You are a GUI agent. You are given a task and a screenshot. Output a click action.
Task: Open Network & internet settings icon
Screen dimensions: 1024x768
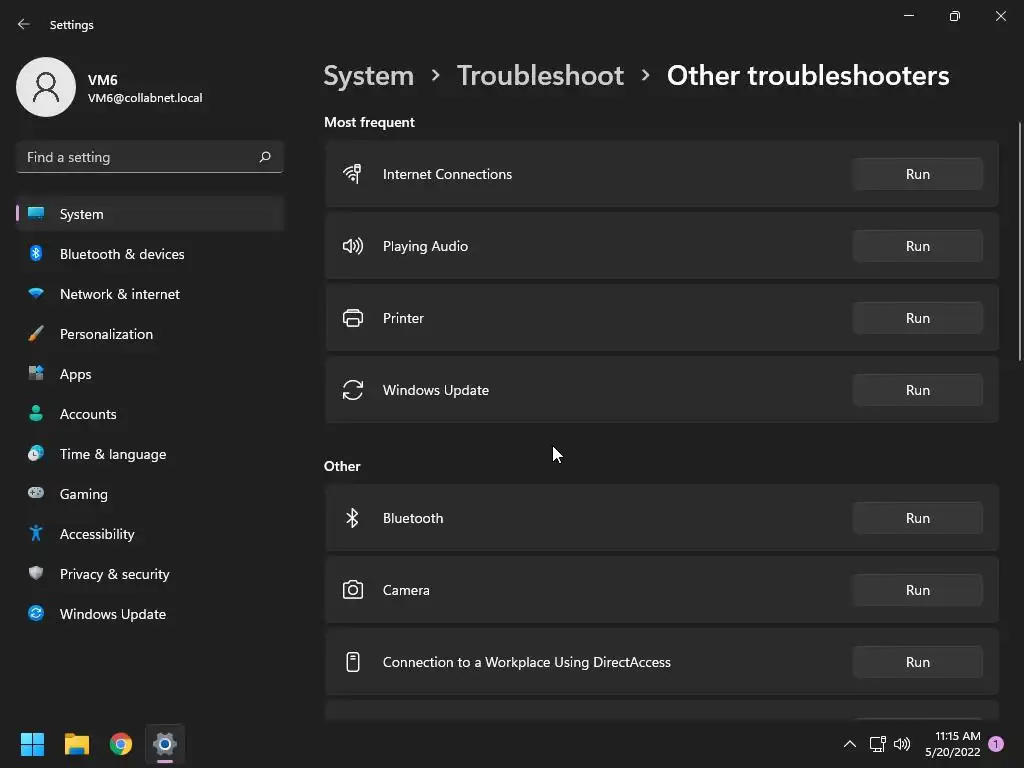pos(36,294)
